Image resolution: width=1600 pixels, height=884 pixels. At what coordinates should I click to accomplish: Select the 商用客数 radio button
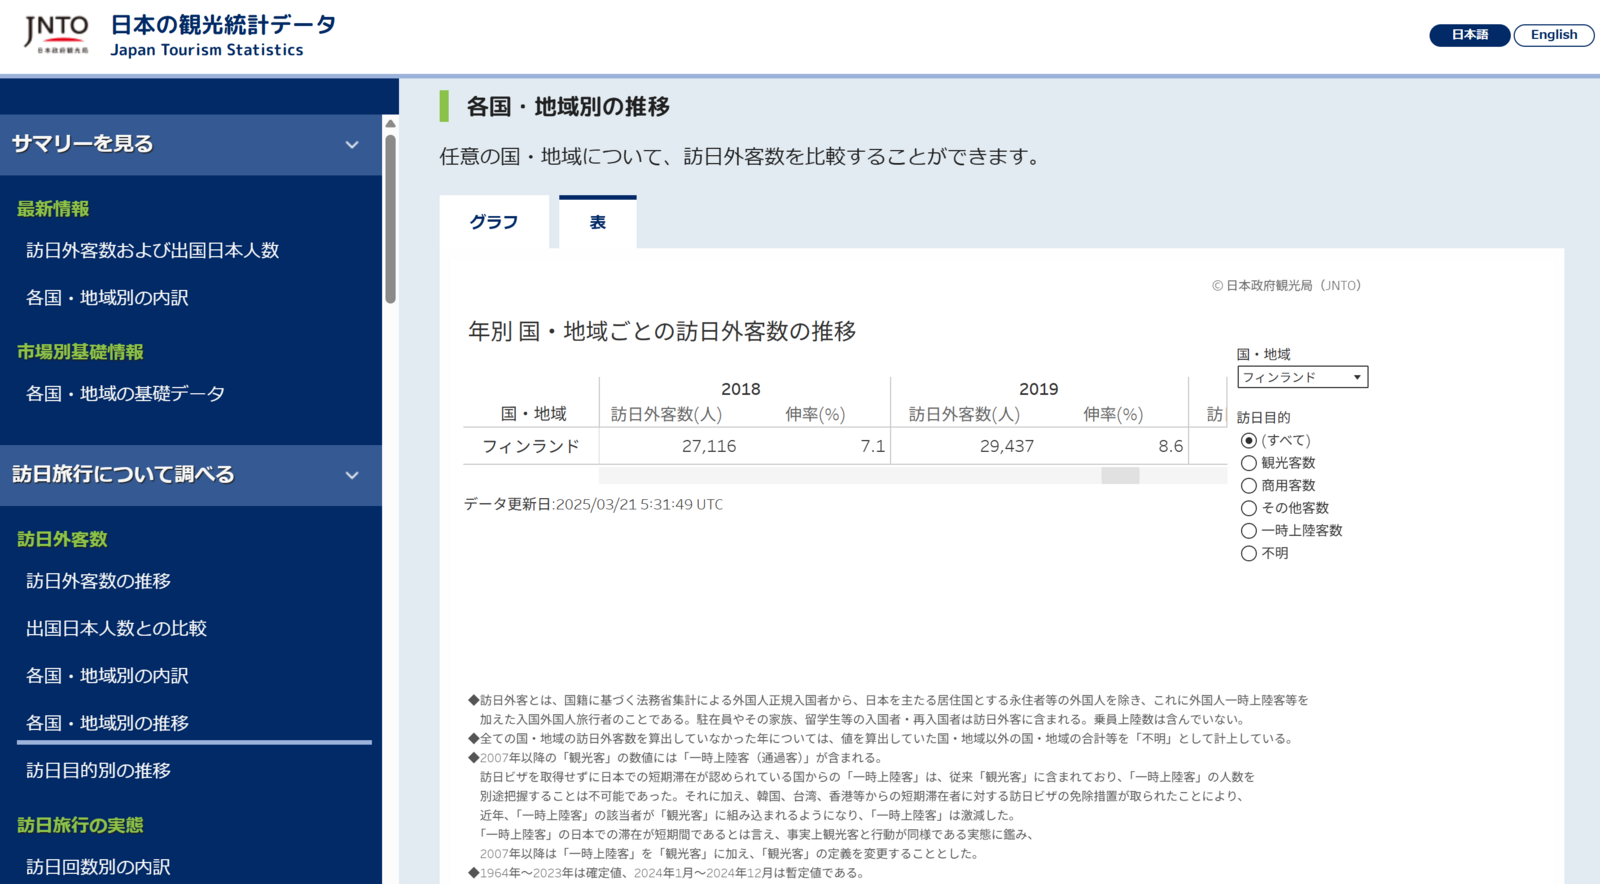coord(1248,485)
